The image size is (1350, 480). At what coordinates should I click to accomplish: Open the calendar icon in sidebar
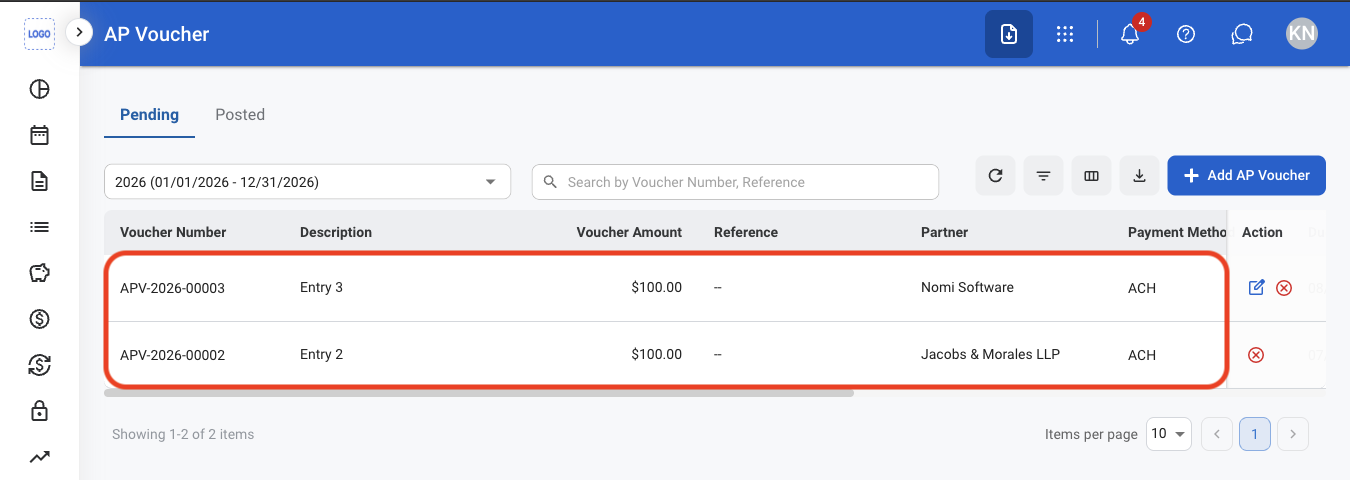point(39,135)
